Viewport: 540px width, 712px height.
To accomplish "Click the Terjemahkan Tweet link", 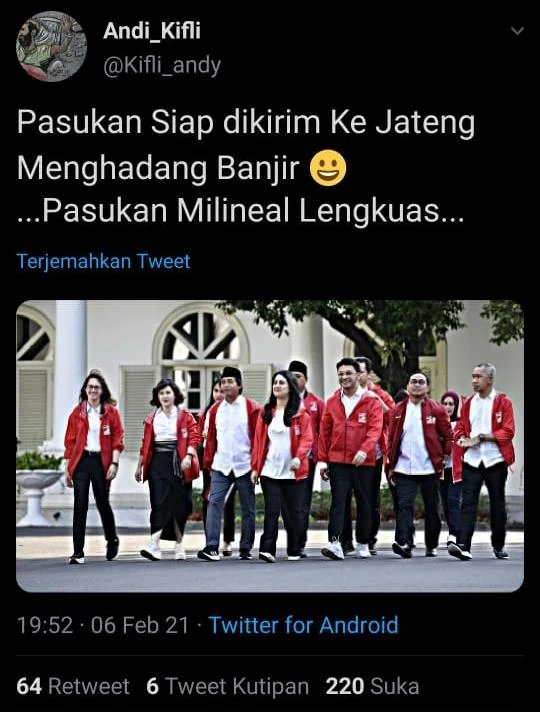I will point(103,262).
